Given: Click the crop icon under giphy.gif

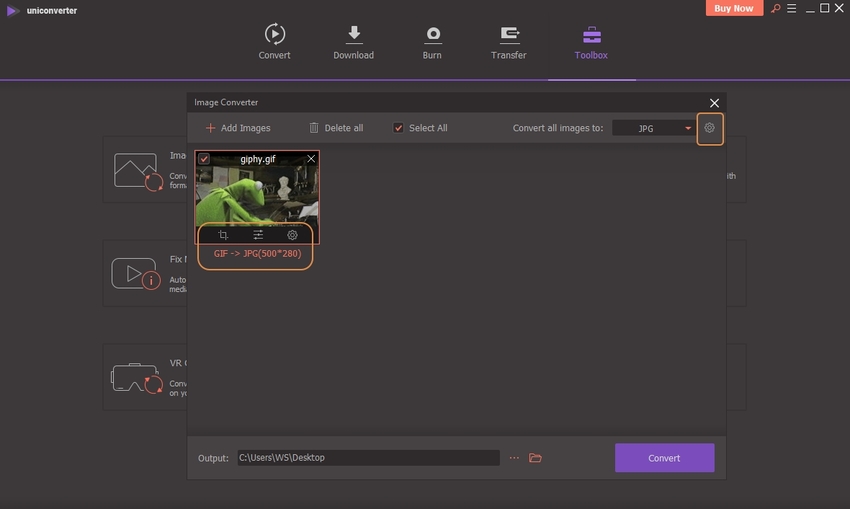Looking at the screenshot, I should click(224, 235).
